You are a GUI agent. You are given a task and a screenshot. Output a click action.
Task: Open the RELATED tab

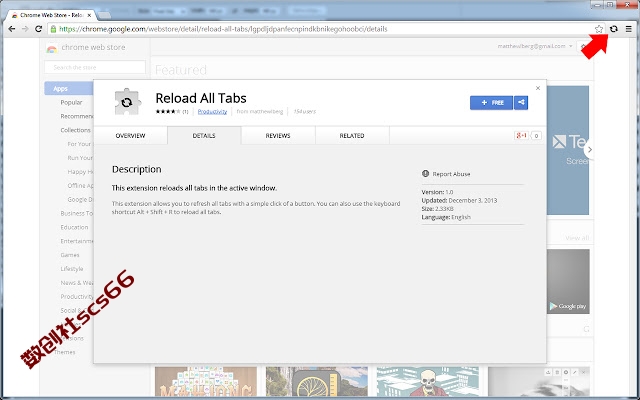tap(352, 136)
